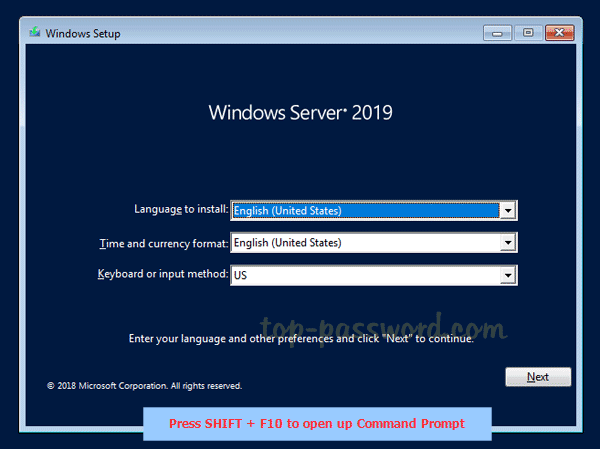The width and height of the screenshot is (600, 449).
Task: Click the "Time and currency format" label
Action: point(164,243)
